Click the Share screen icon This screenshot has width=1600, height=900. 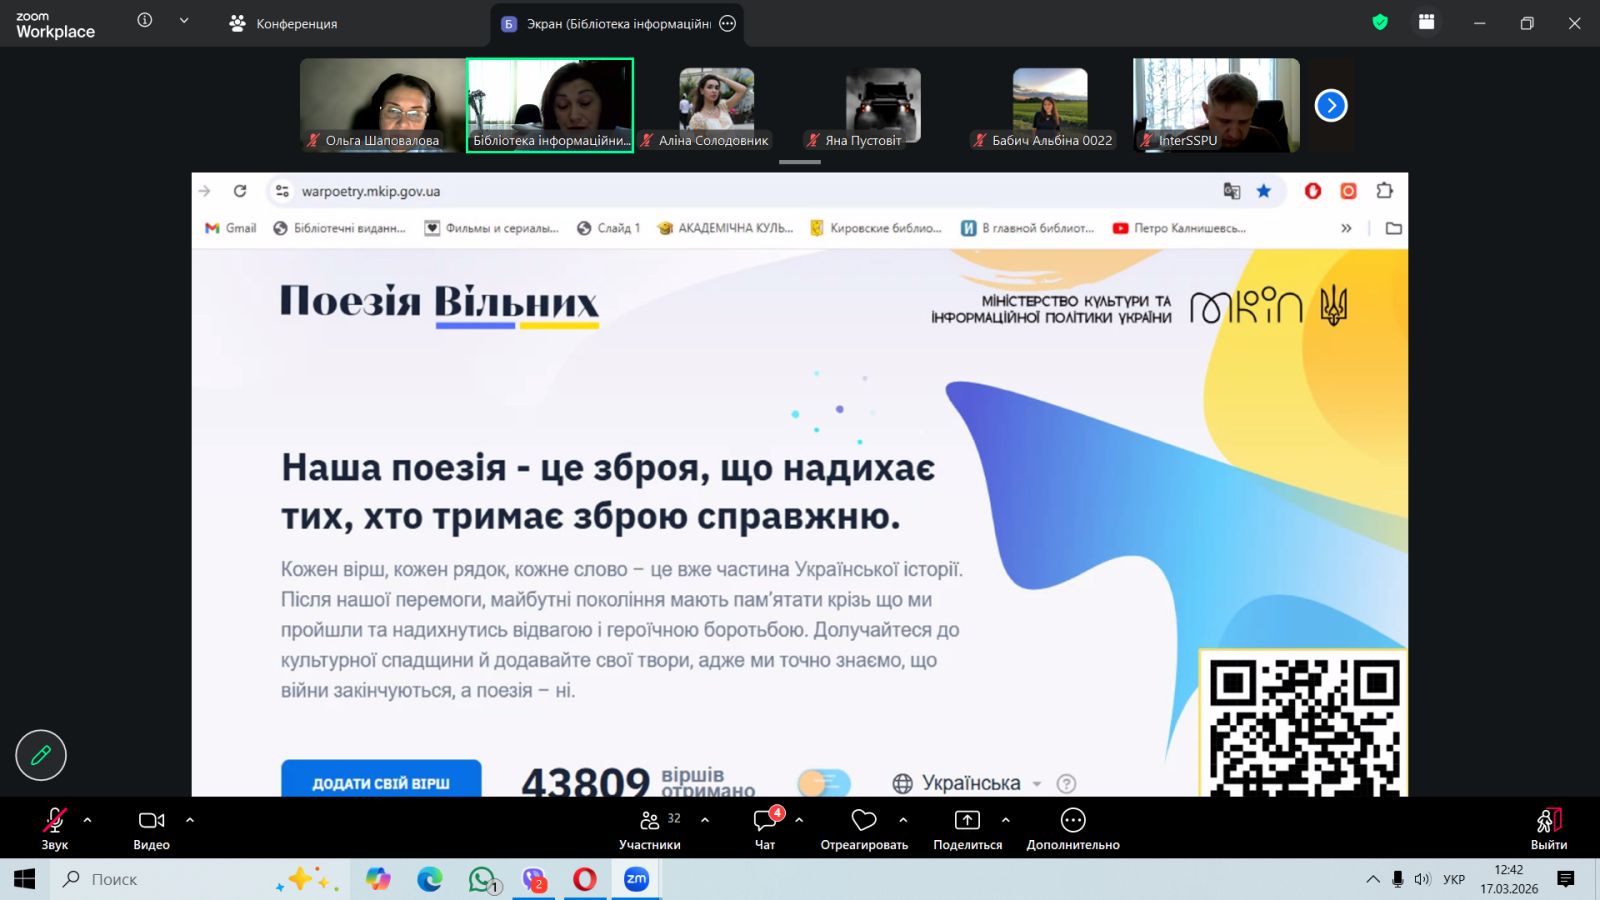click(x=967, y=821)
